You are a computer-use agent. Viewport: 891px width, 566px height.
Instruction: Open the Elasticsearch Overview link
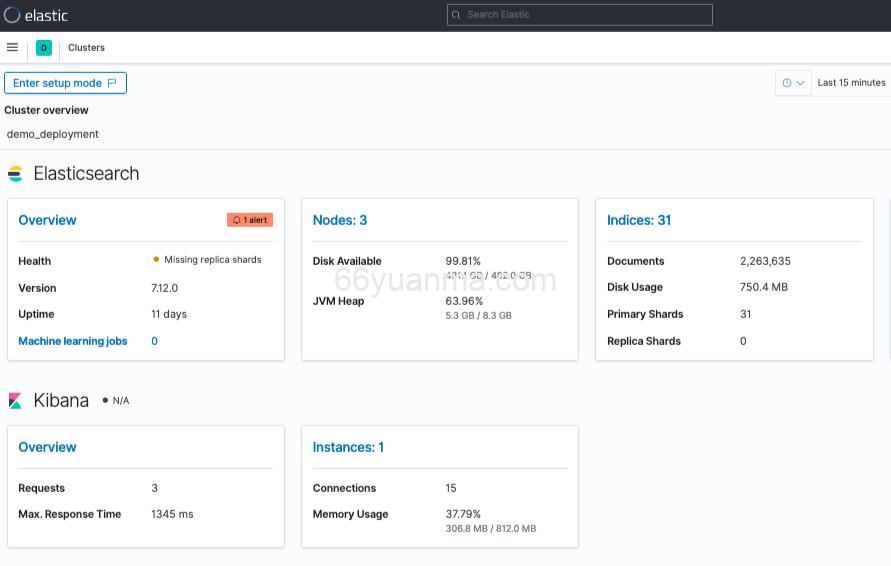47,220
